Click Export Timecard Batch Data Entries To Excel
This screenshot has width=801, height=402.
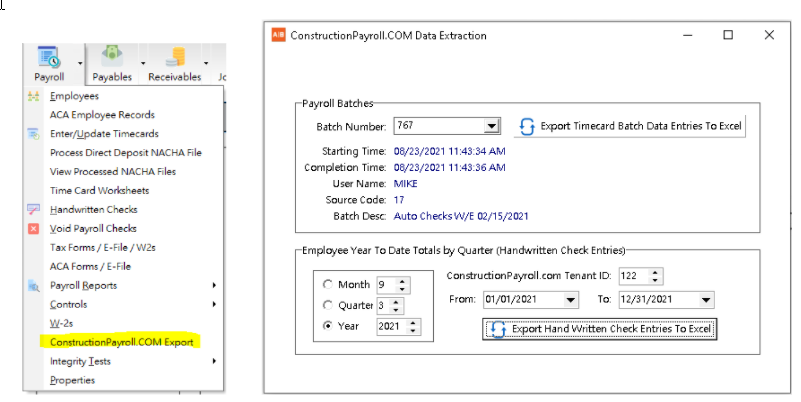[x=629, y=126]
